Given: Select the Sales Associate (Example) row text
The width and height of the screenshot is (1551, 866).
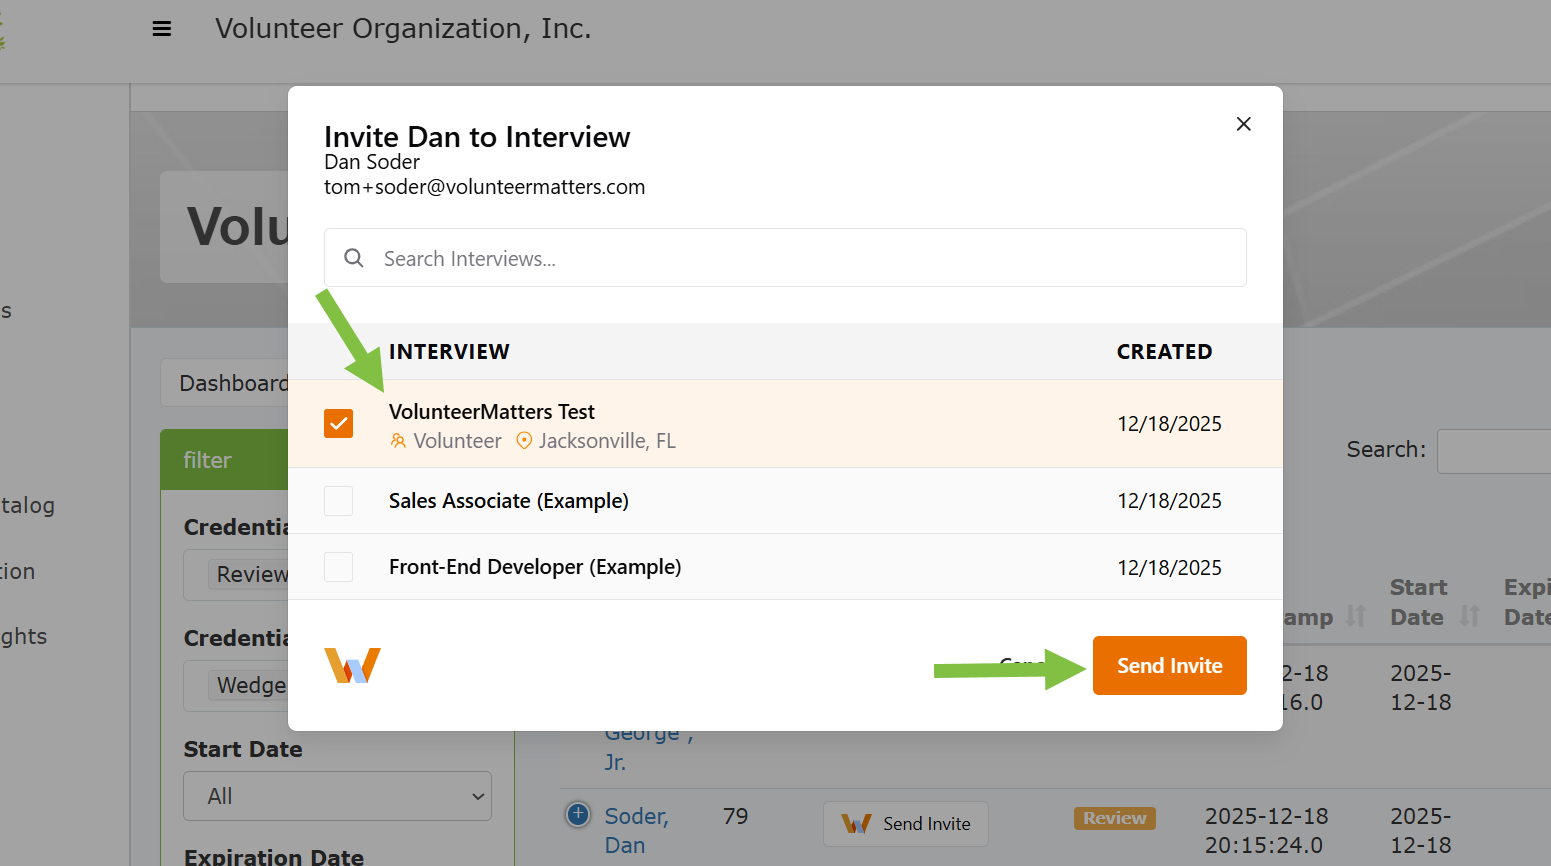Looking at the screenshot, I should pos(508,500).
